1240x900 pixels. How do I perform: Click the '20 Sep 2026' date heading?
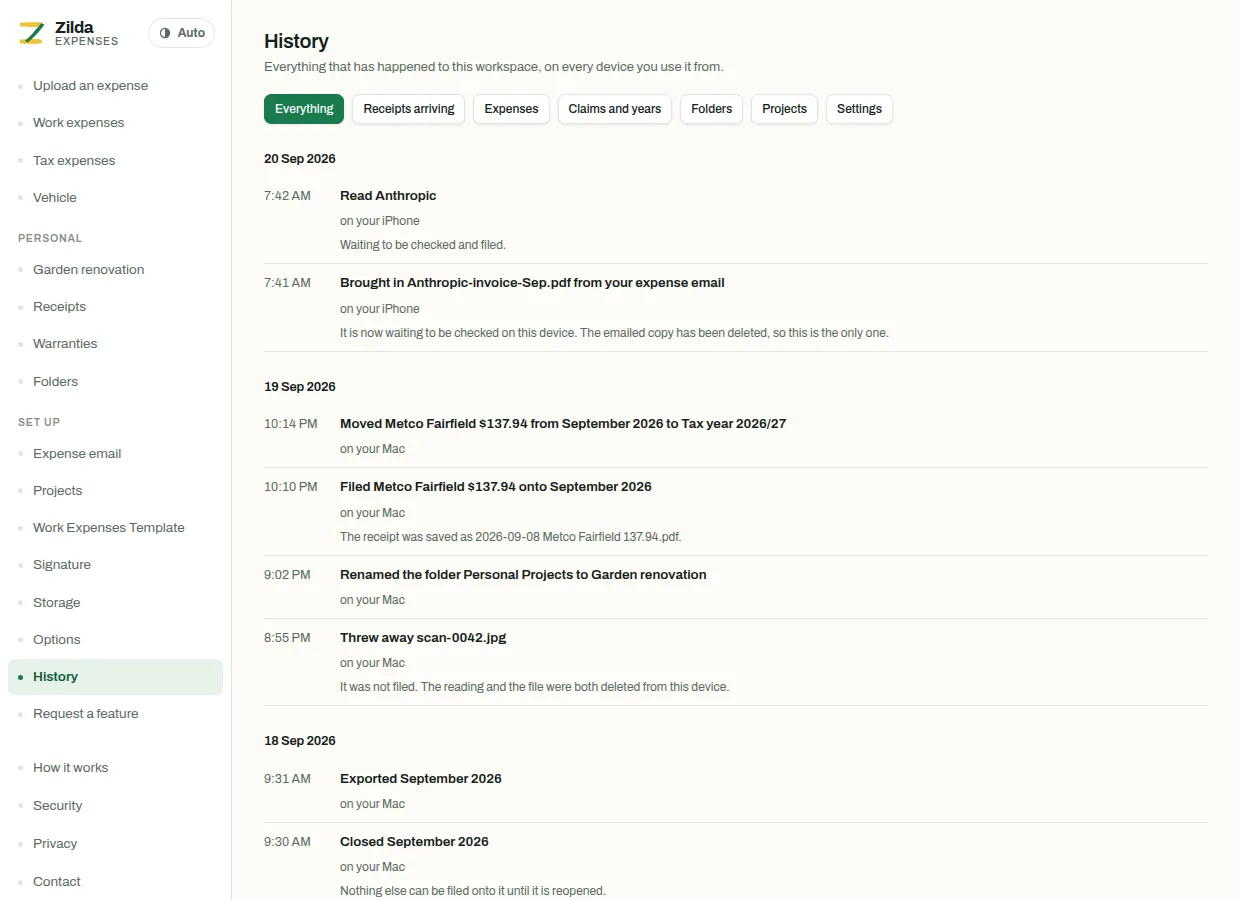[300, 159]
